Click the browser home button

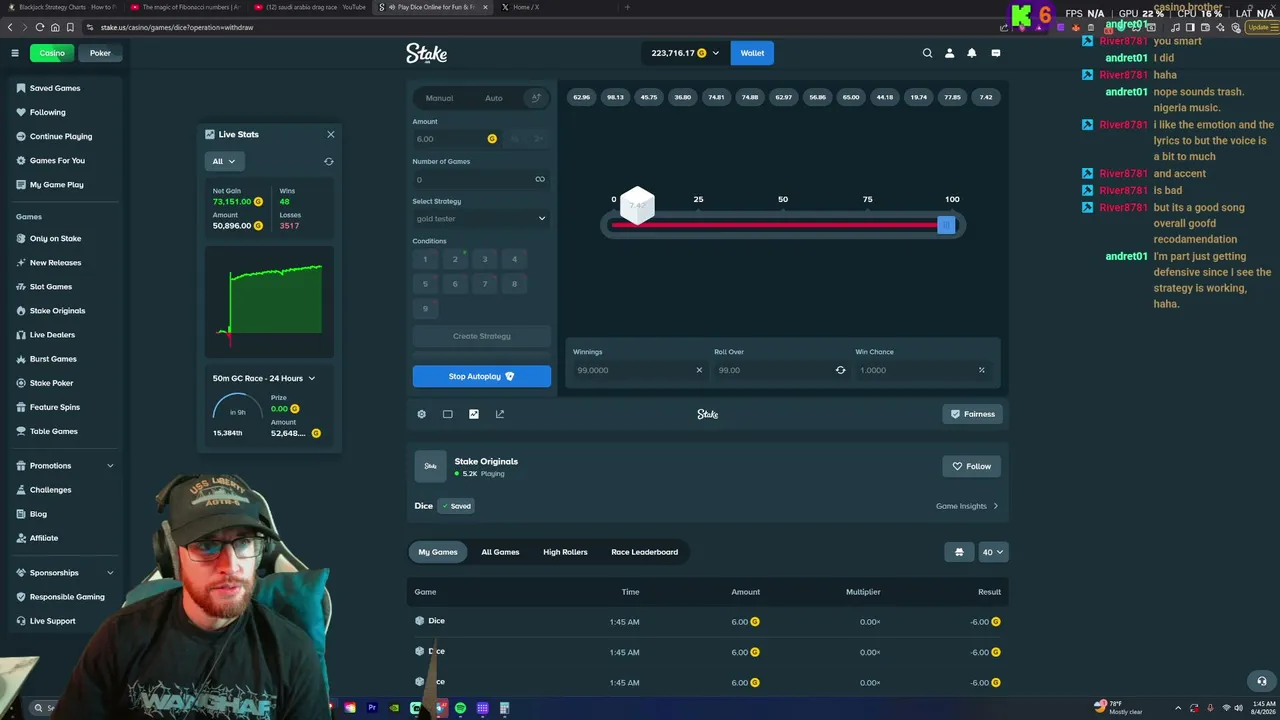[x=55, y=27]
